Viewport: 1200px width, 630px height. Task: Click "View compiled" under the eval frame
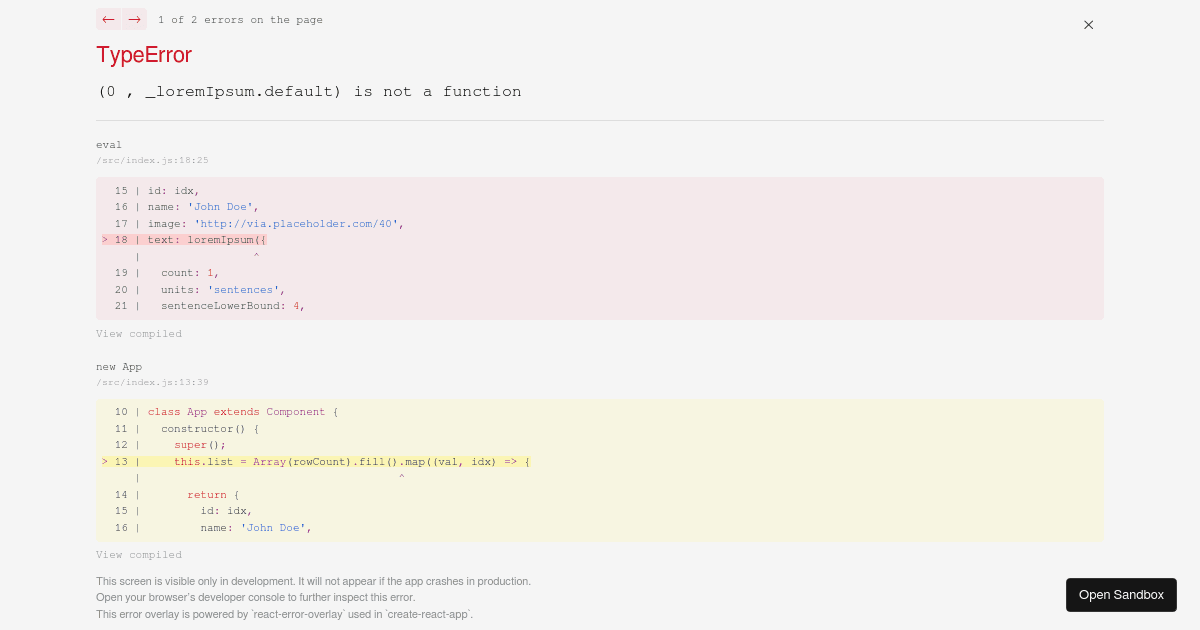pyautogui.click(x=139, y=333)
